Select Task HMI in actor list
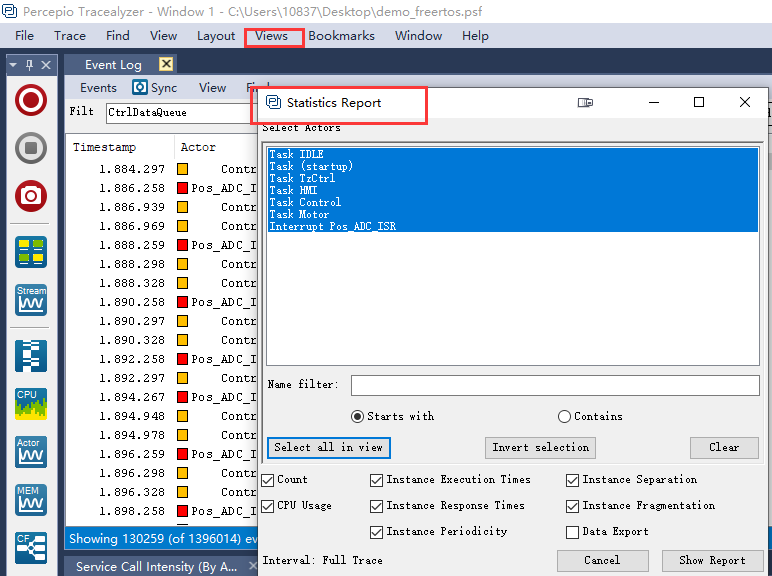The height and width of the screenshot is (576, 772). 513,190
